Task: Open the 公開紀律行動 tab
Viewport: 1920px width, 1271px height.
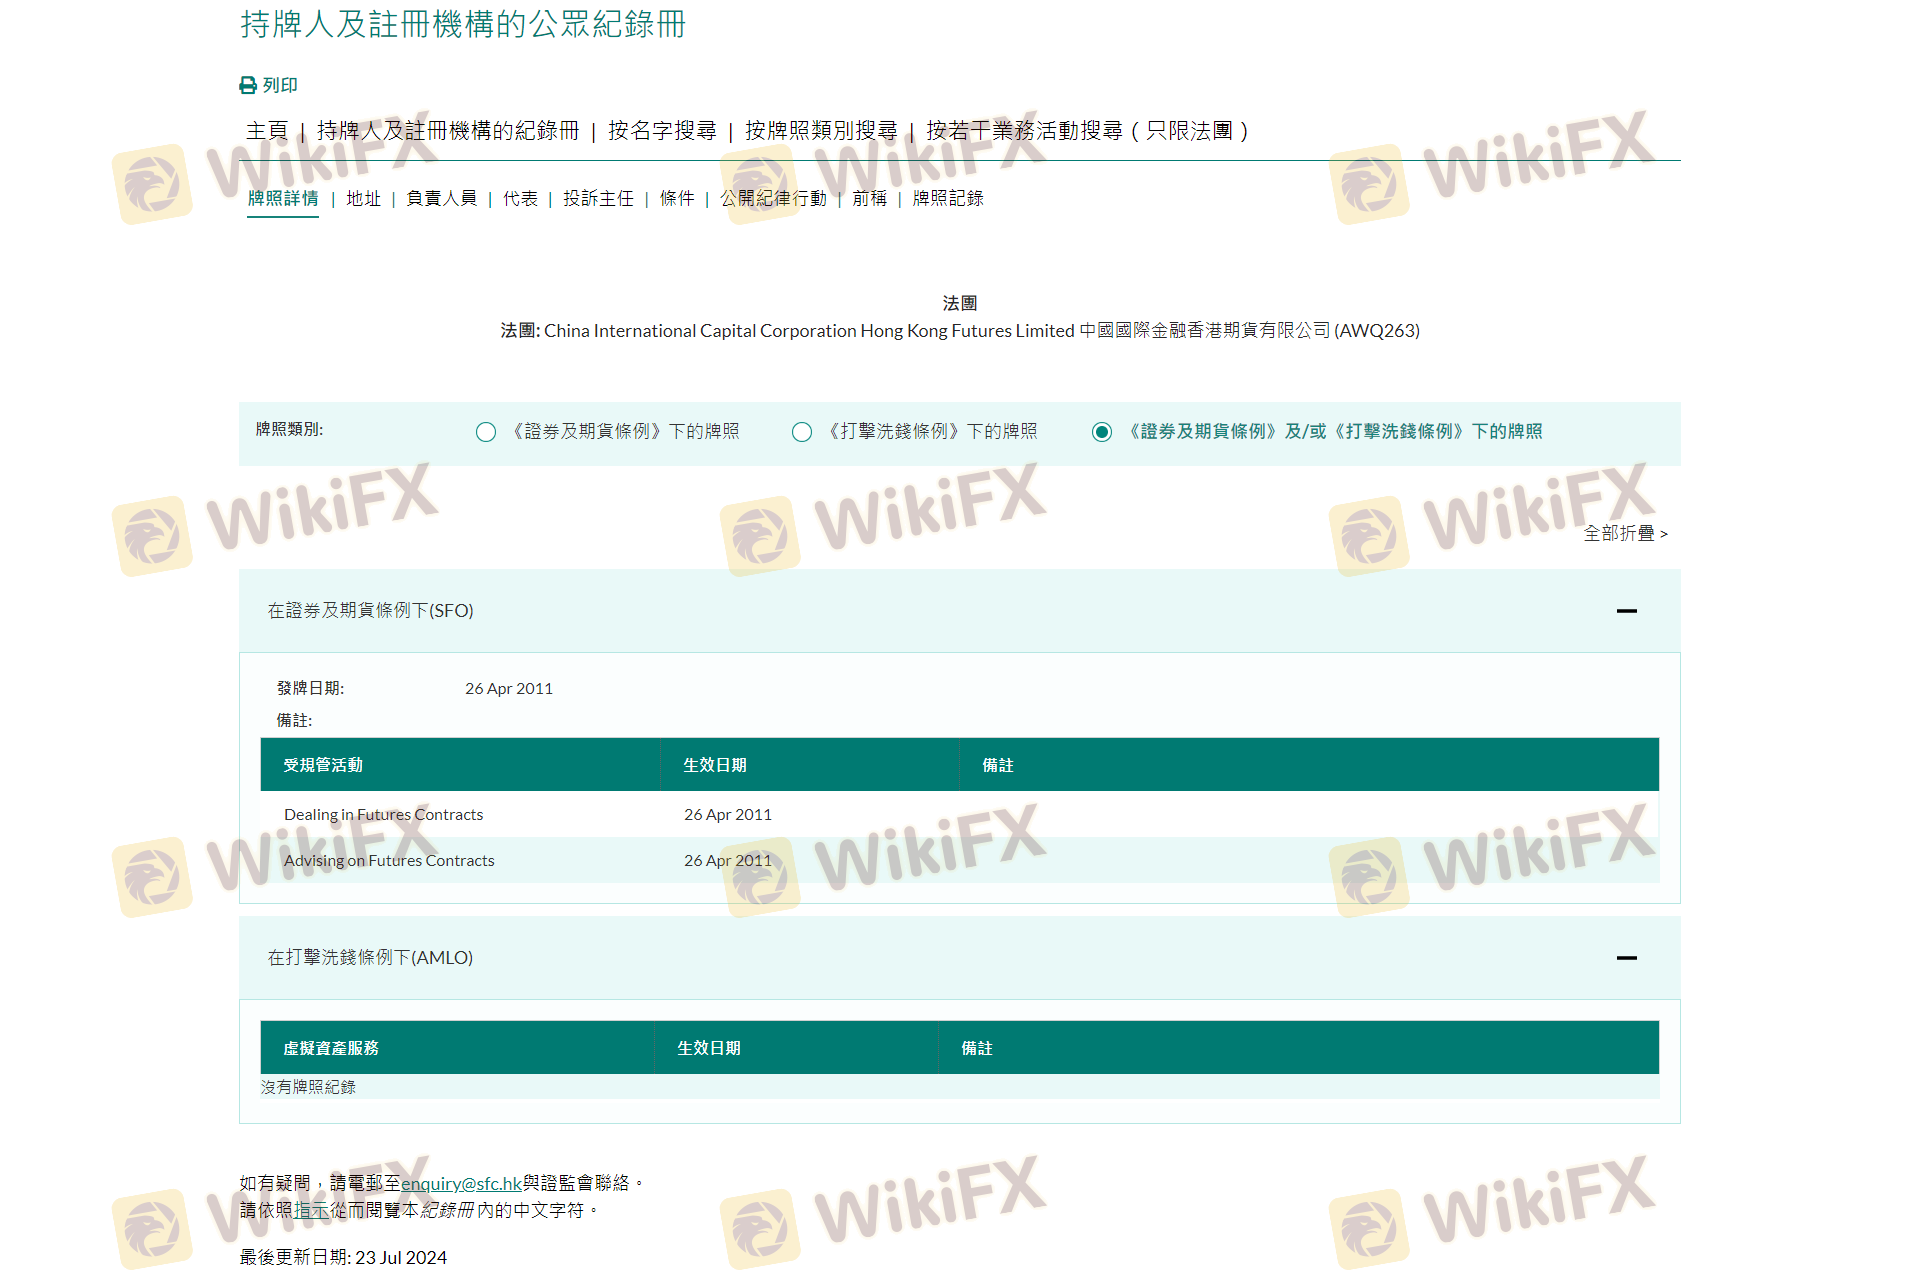Action: coord(773,199)
